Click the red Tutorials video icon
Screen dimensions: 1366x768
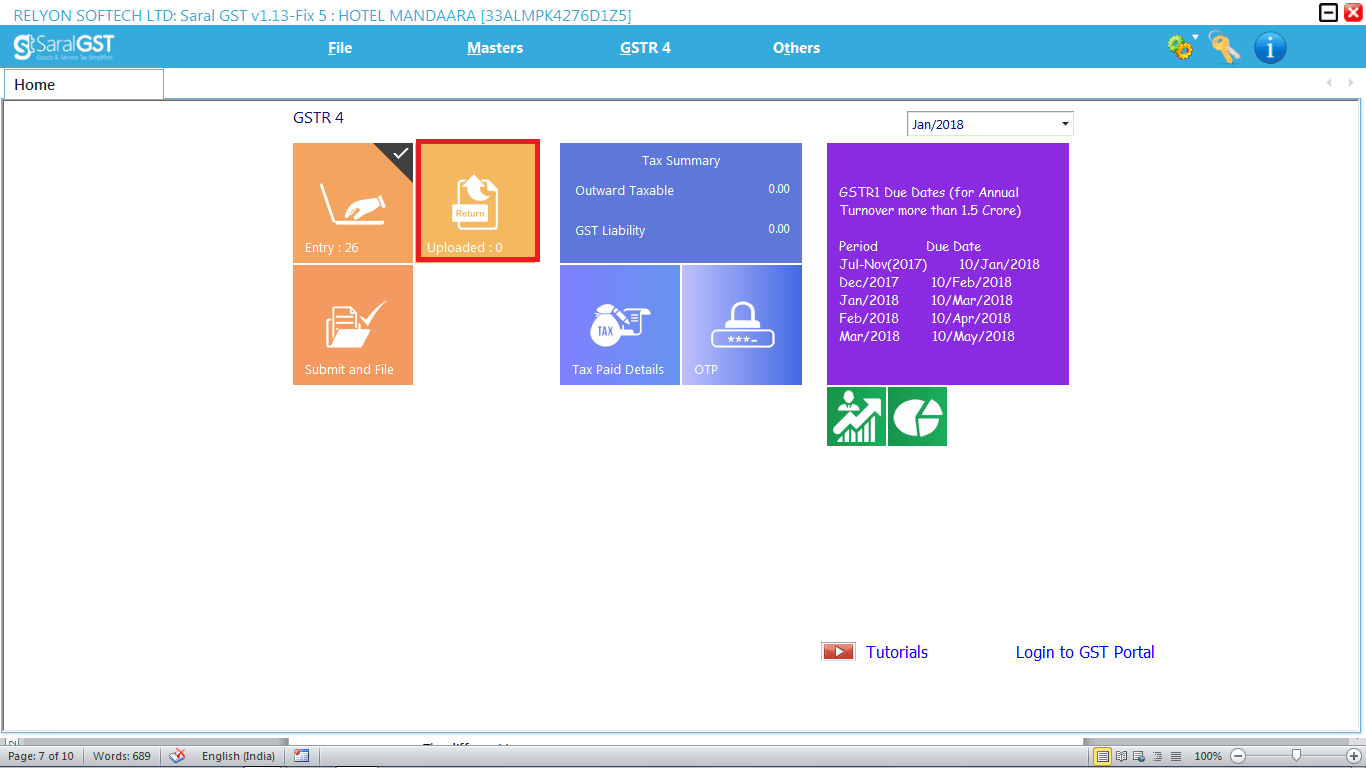click(838, 652)
